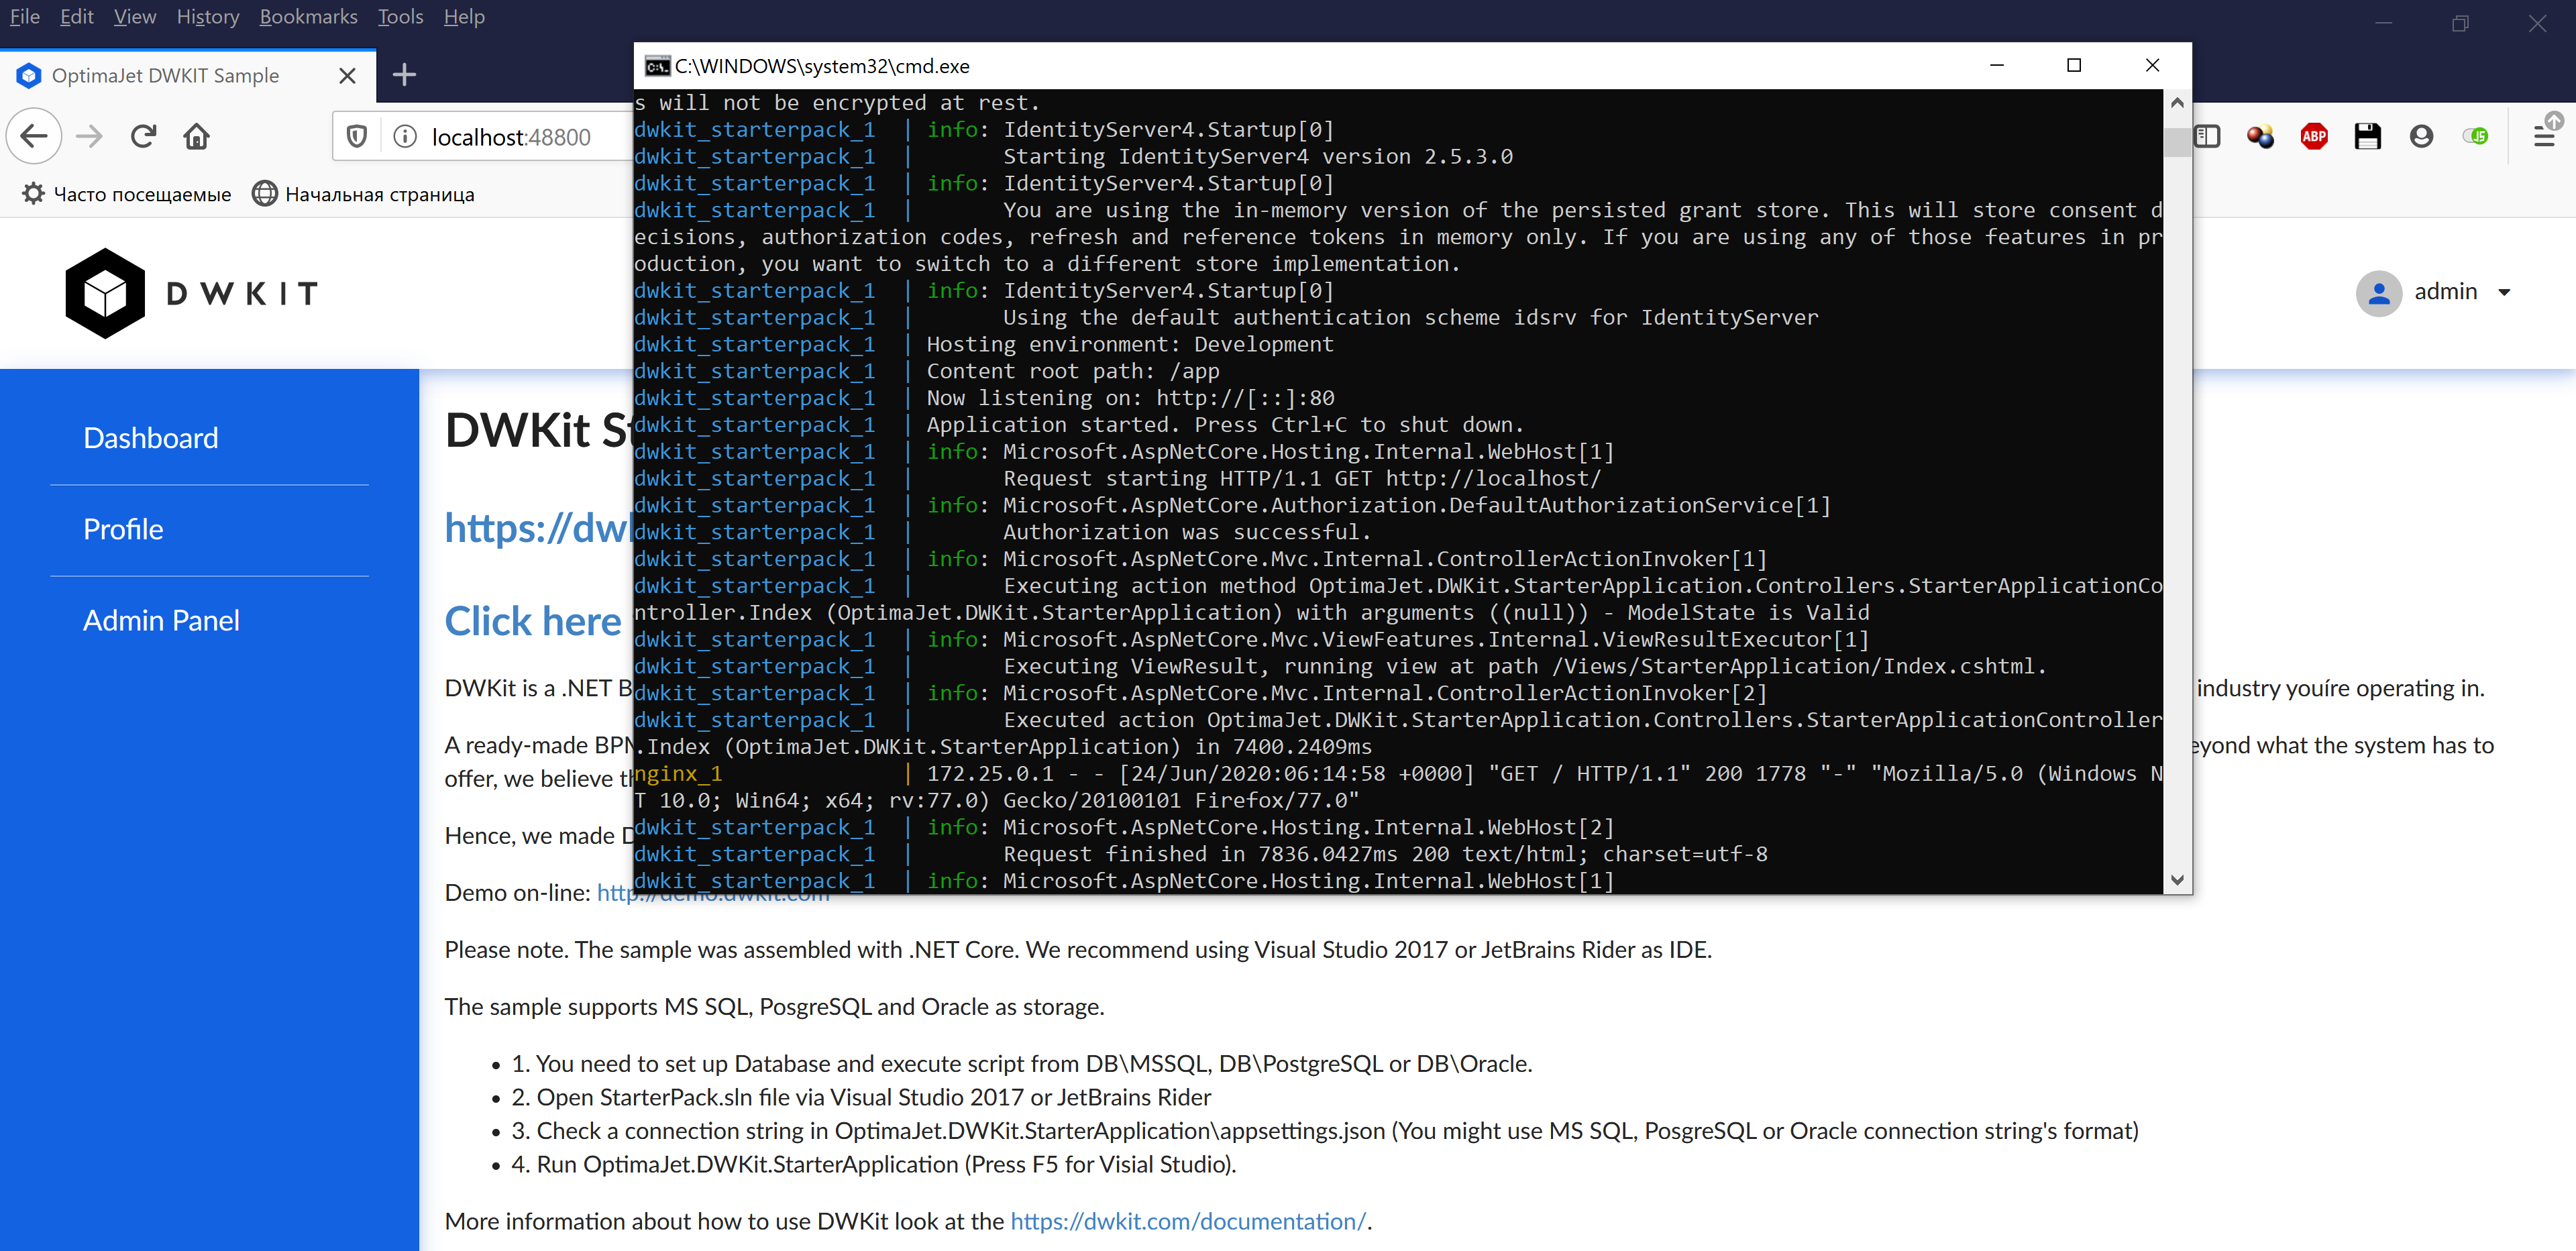Click the 'Please note' paragraph text
The image size is (2576, 1251).
click(1078, 950)
